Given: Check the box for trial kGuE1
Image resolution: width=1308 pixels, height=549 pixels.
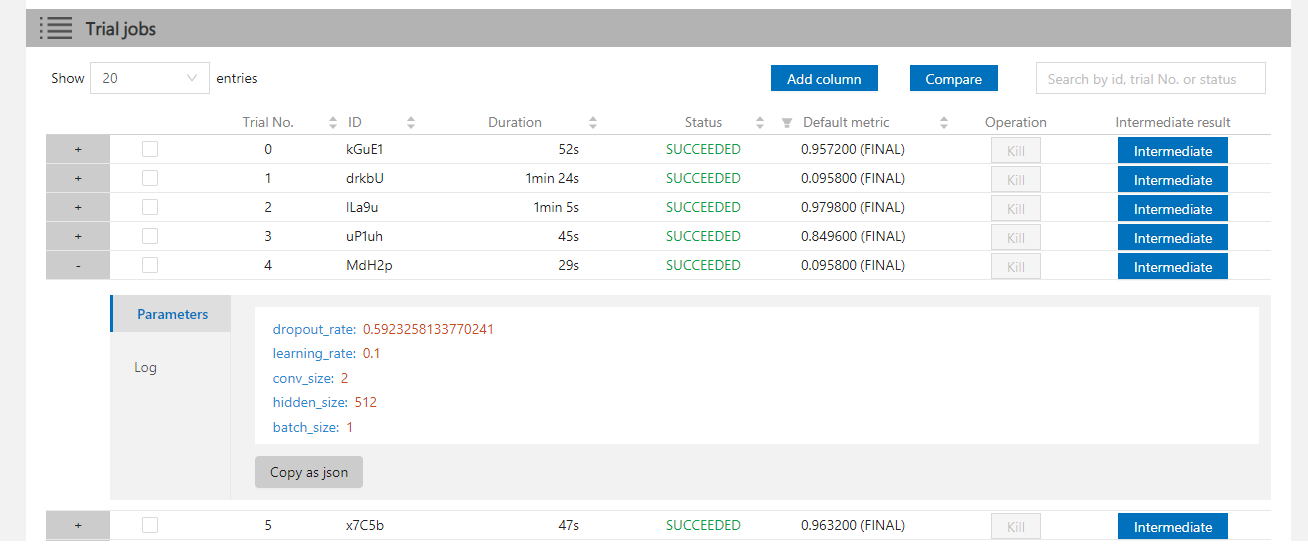Looking at the screenshot, I should tap(150, 149).
